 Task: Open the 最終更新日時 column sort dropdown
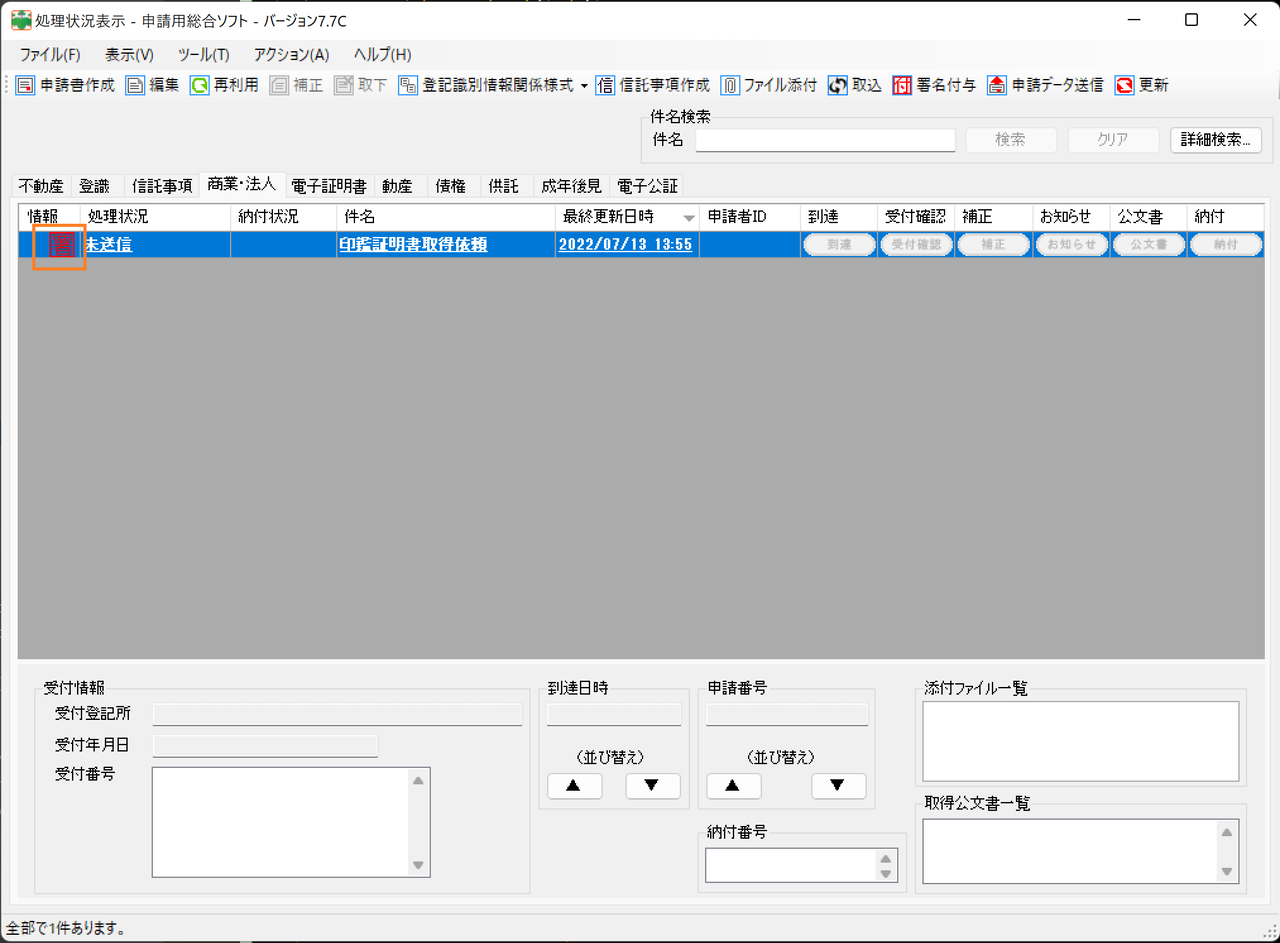[x=691, y=216]
